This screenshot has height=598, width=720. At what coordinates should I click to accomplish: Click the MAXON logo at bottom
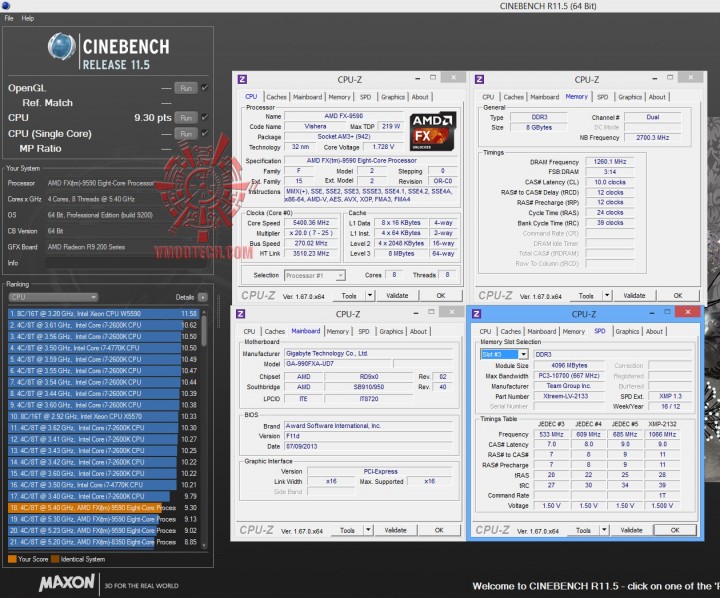[67, 582]
